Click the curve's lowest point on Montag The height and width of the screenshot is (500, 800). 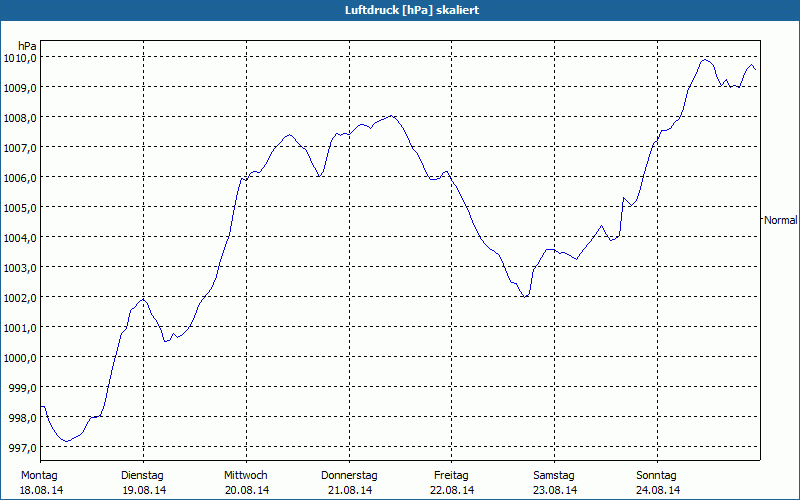[65, 441]
